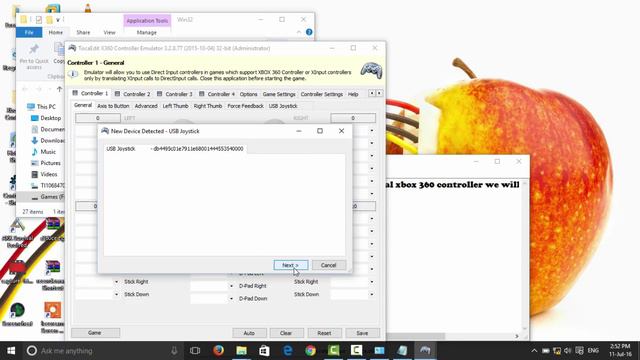Cancel the New Device Detected dialog

click(329, 265)
